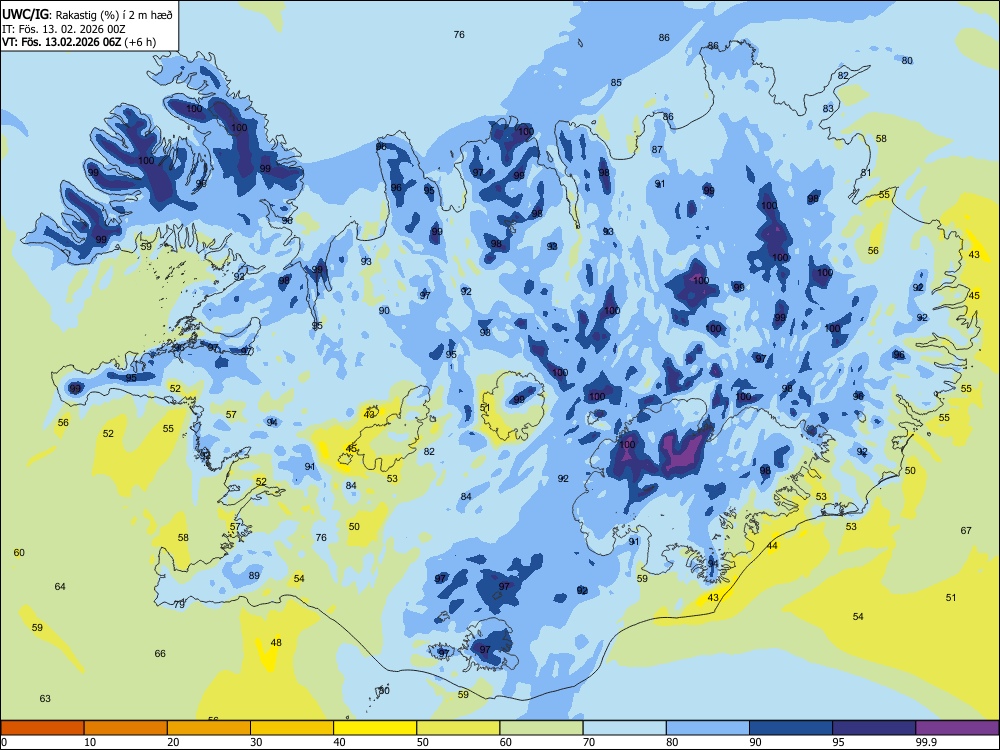Click the humidity value 89 on the map

click(254, 576)
